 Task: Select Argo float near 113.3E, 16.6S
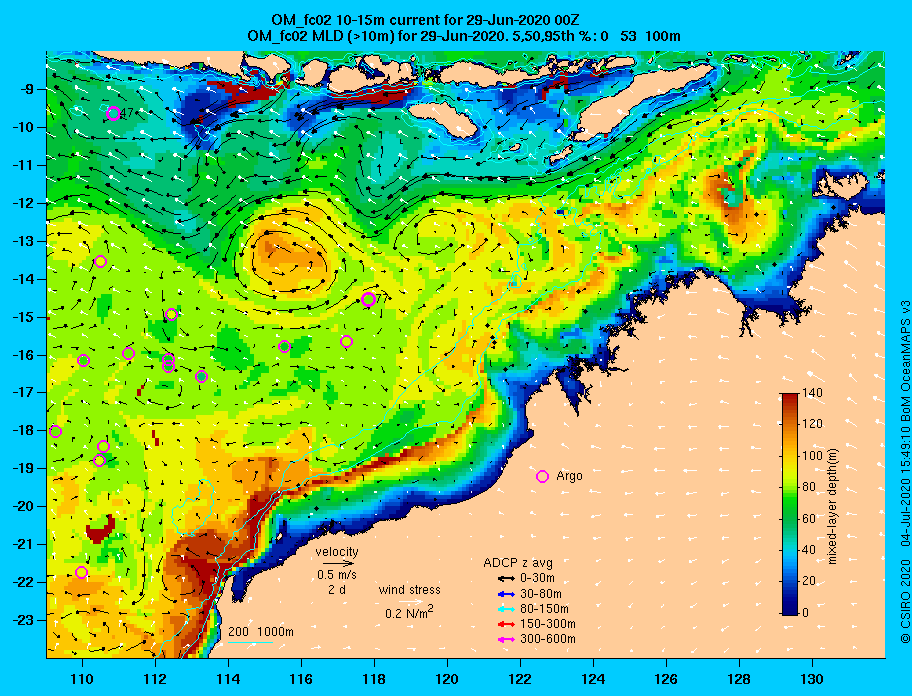[x=201, y=376]
